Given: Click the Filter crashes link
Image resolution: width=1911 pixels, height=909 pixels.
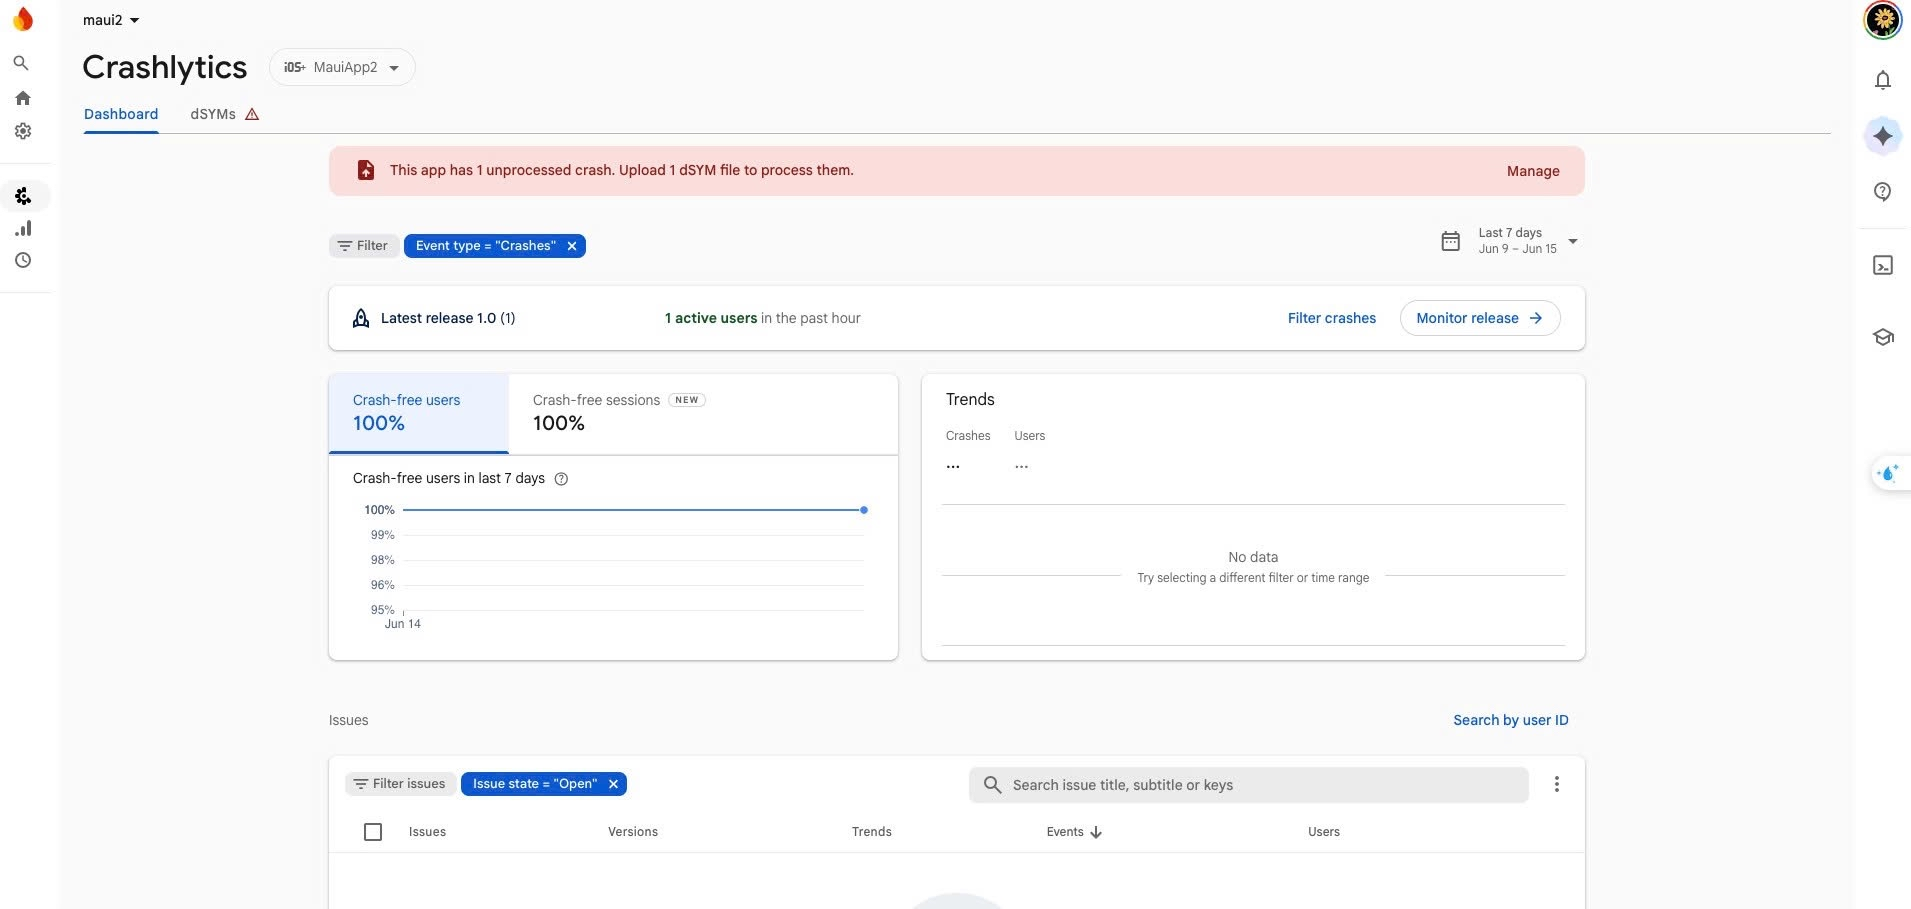Looking at the screenshot, I should click(1331, 318).
